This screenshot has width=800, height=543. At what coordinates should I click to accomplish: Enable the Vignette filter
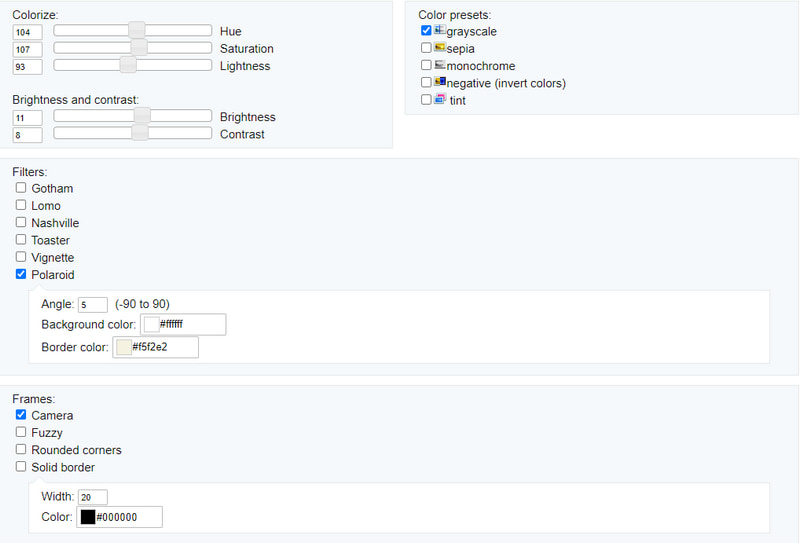(x=21, y=257)
